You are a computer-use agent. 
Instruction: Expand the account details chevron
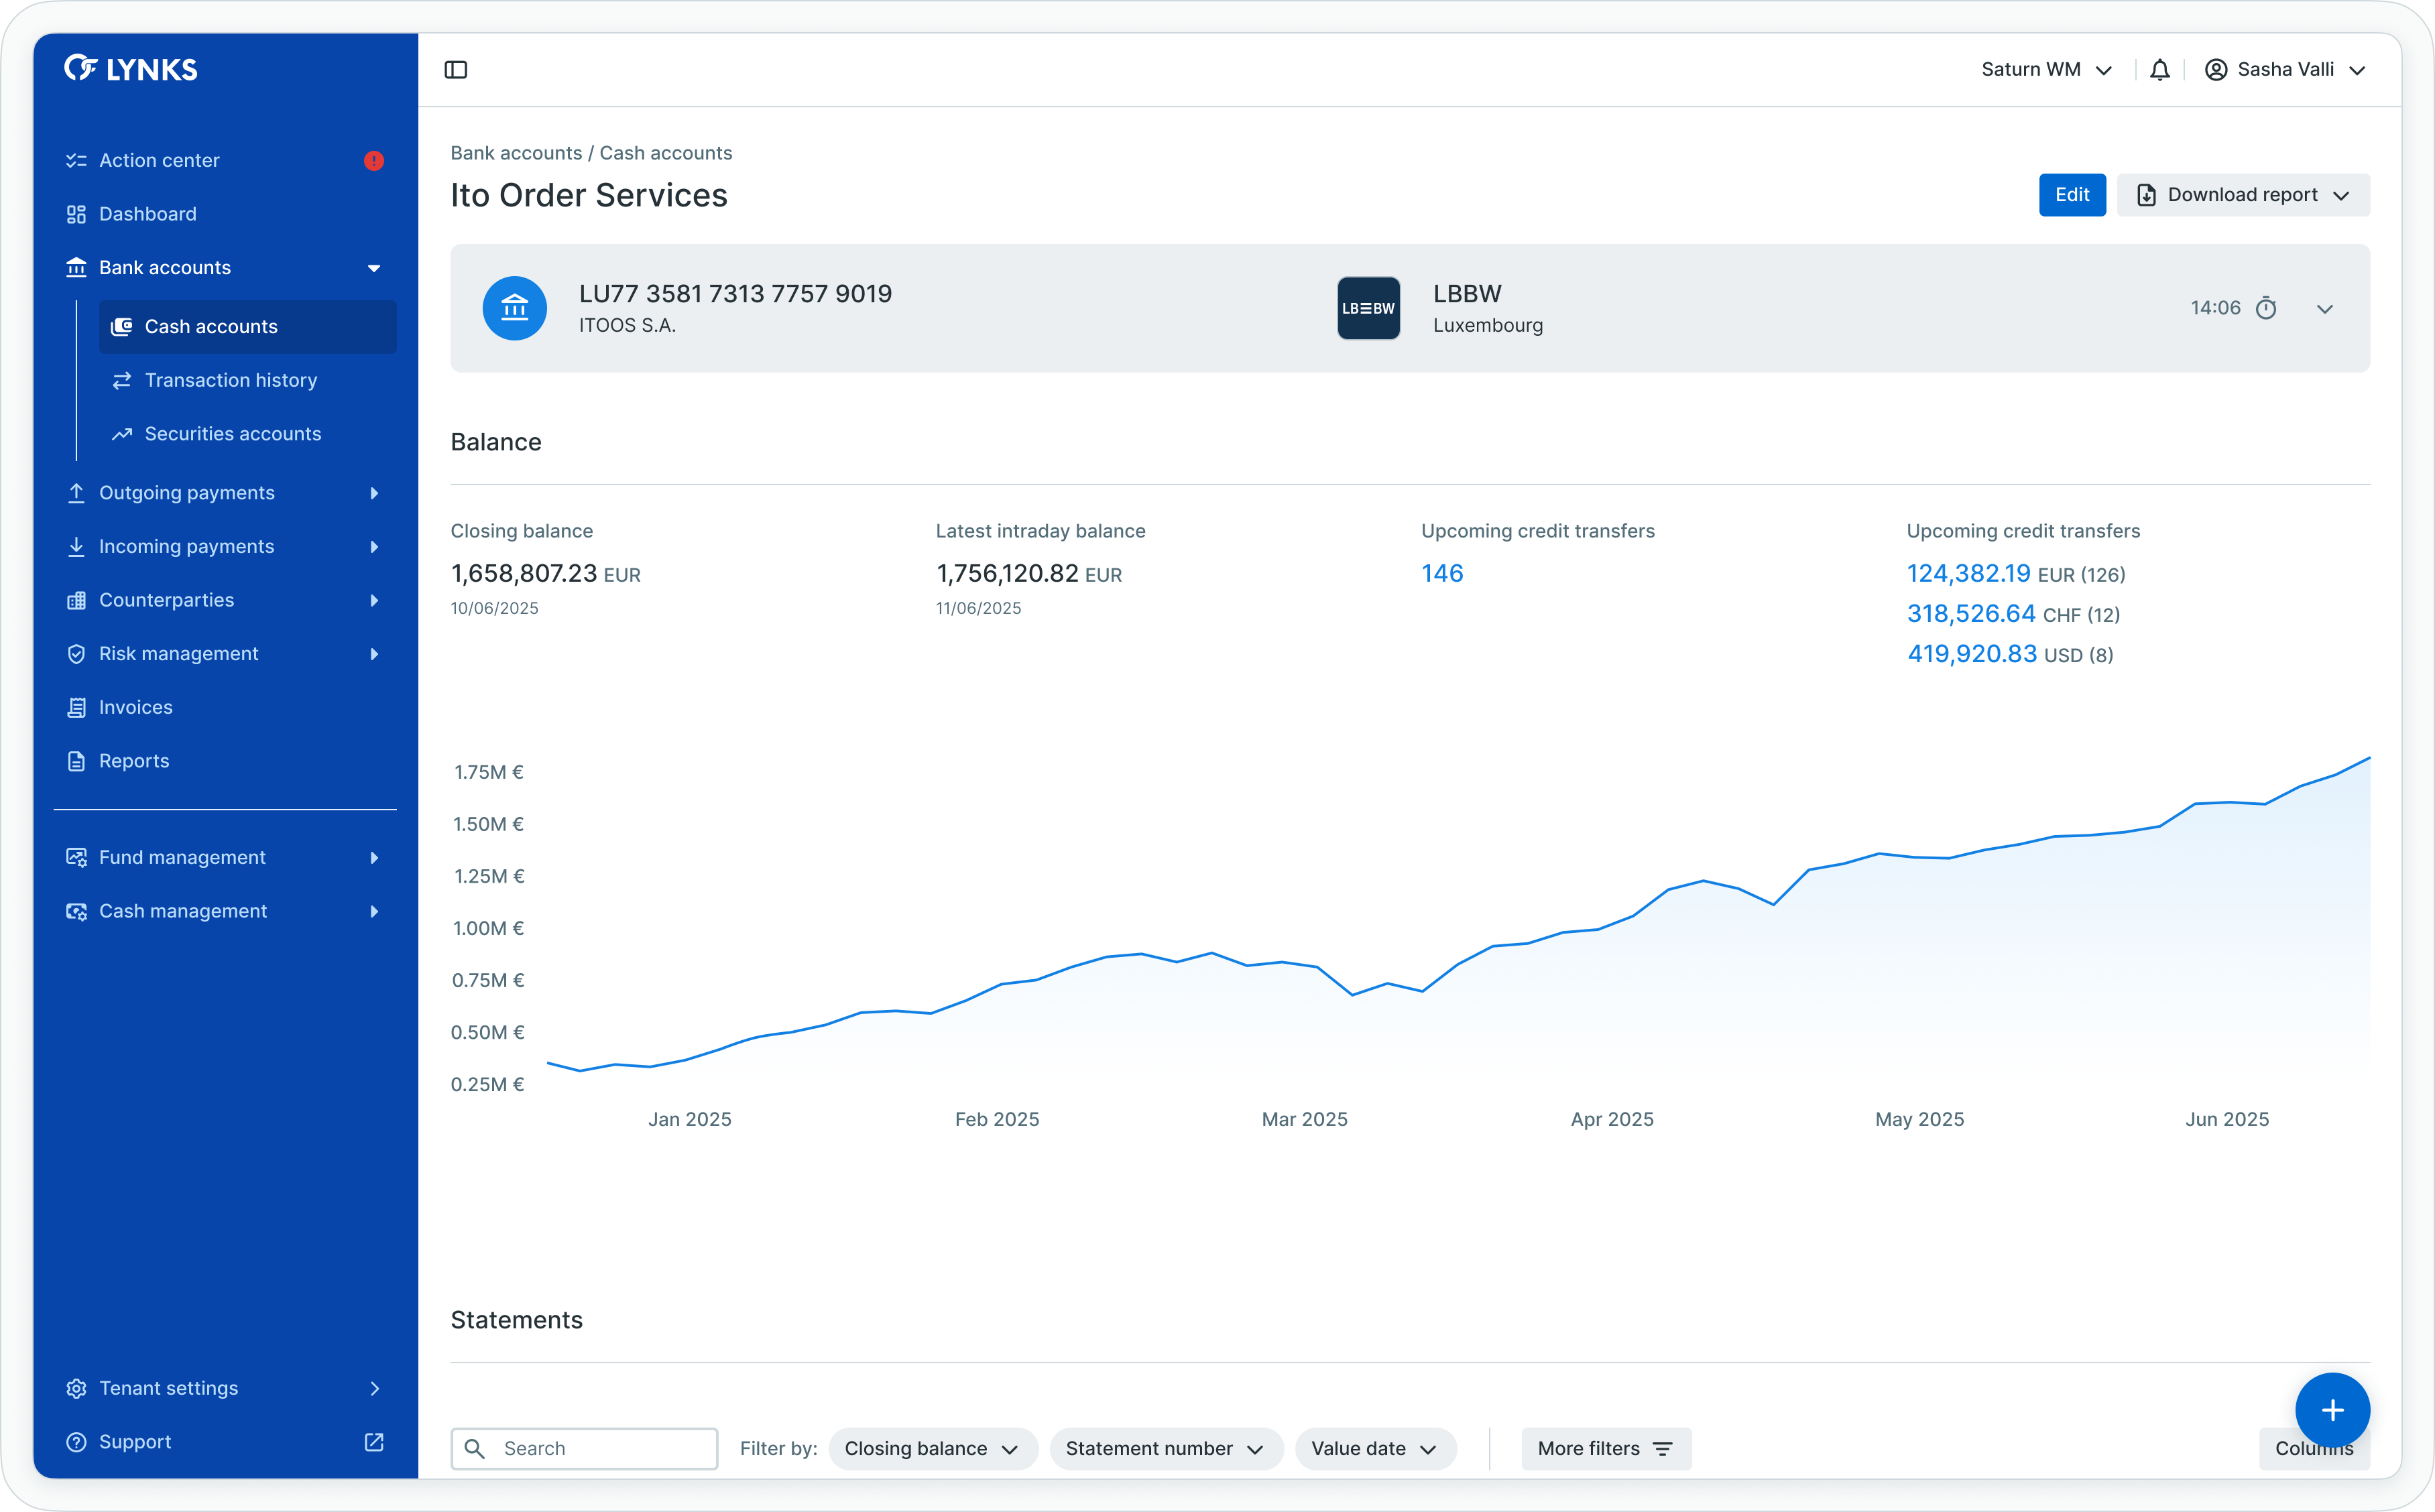(2325, 309)
